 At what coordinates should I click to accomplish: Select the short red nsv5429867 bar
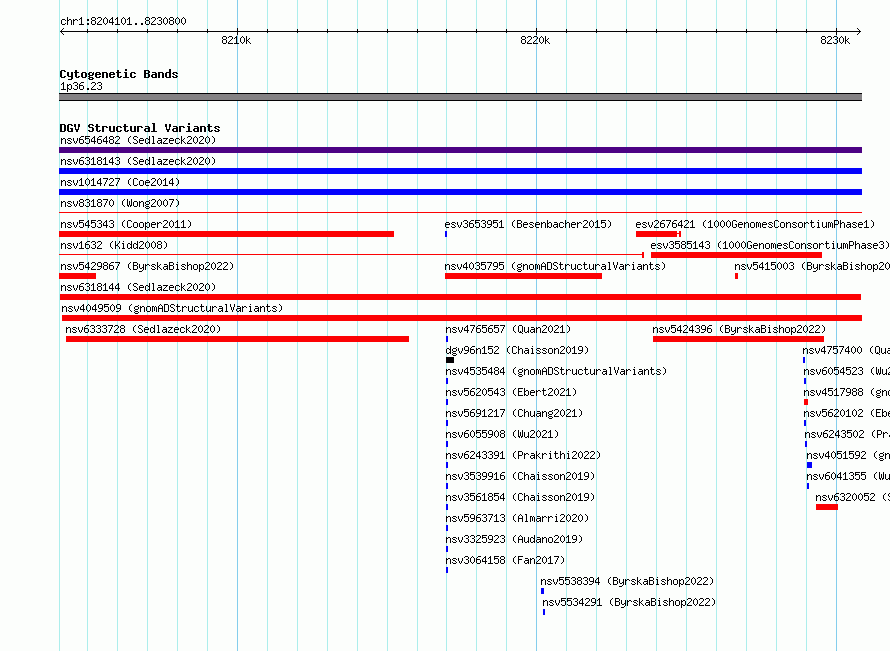click(x=77, y=276)
